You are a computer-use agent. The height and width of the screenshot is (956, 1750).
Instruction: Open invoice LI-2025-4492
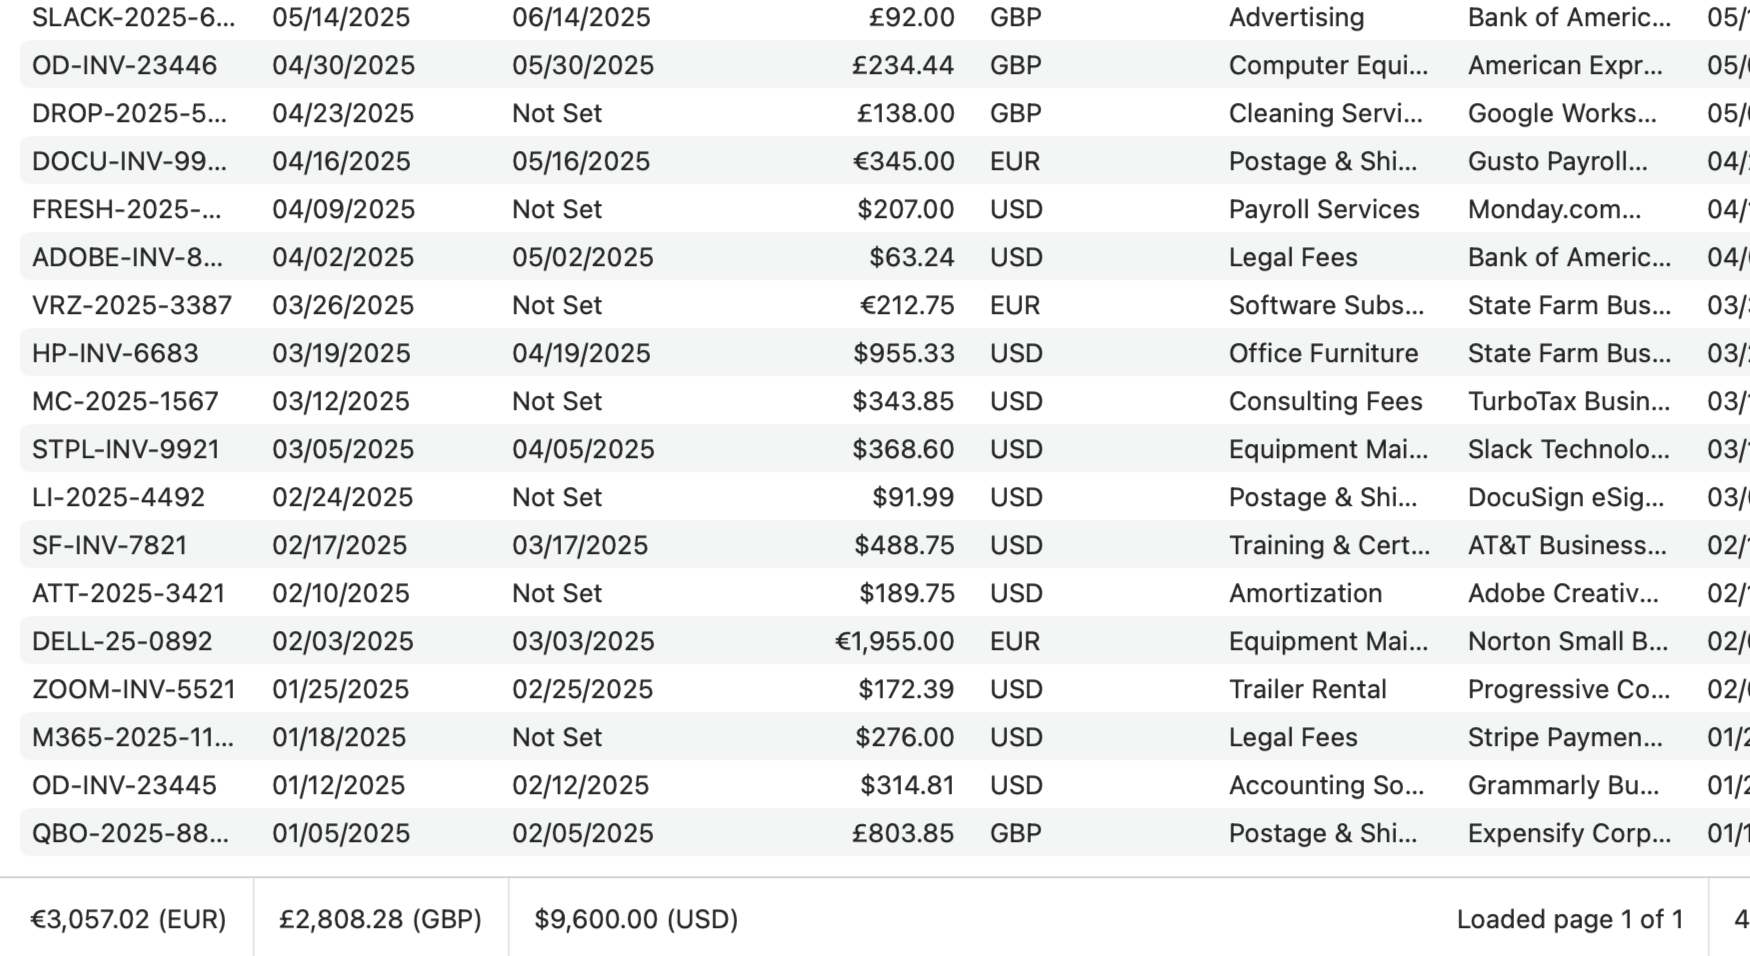pos(111,497)
